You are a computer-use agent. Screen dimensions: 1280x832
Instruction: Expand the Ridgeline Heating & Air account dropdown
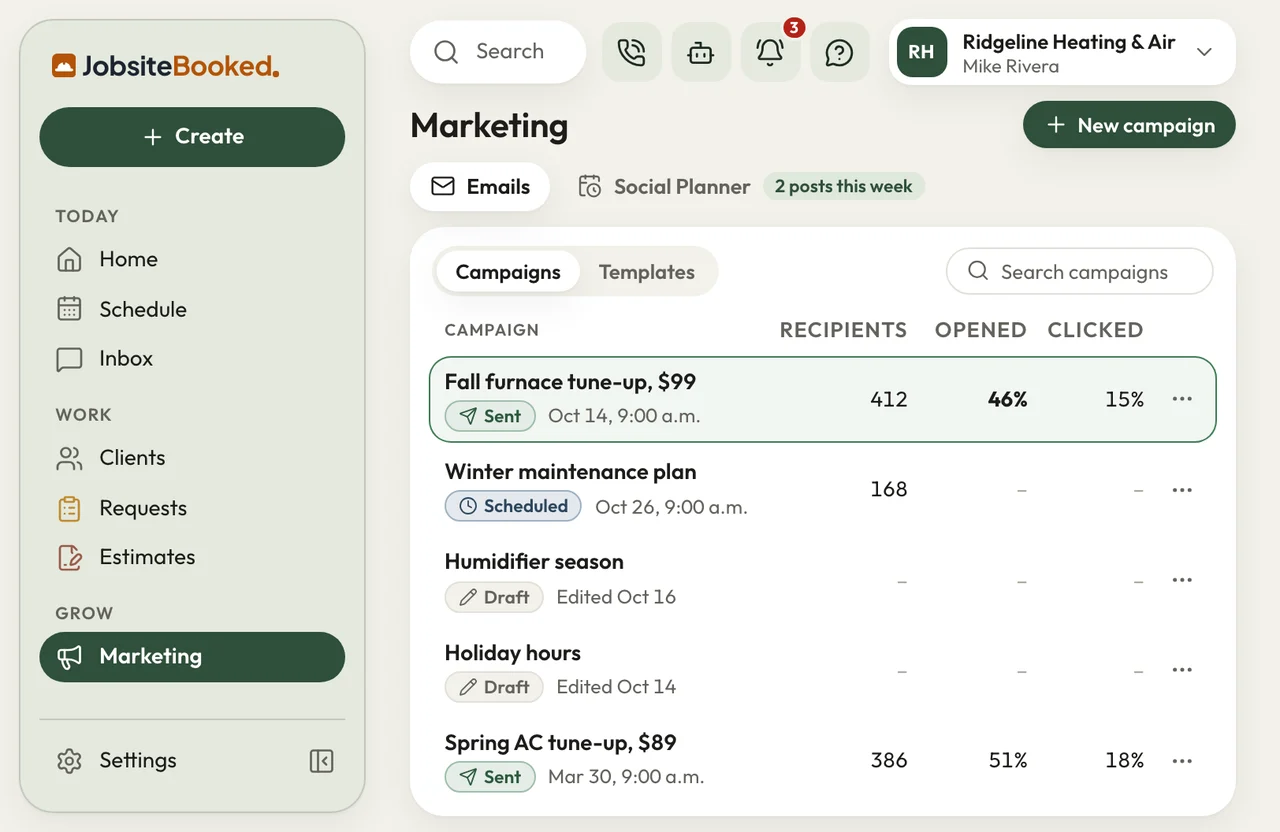click(x=1204, y=52)
